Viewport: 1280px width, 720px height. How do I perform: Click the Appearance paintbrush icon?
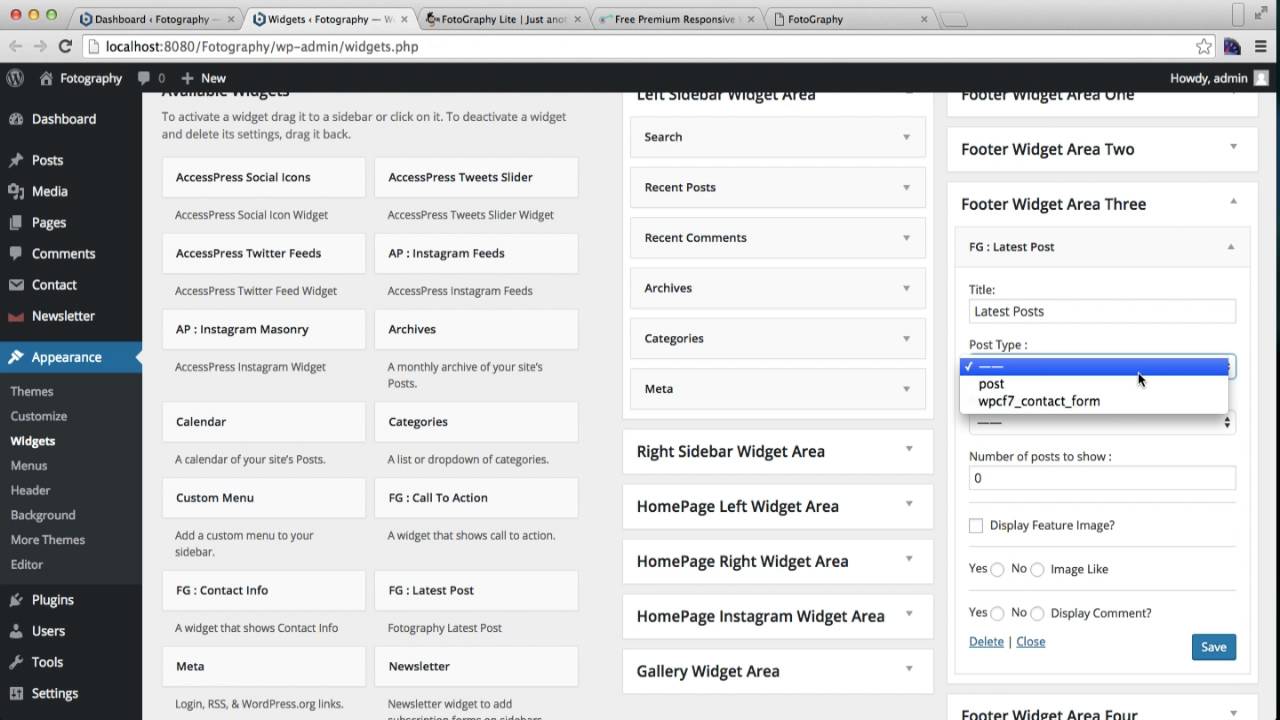pyautogui.click(x=16, y=357)
